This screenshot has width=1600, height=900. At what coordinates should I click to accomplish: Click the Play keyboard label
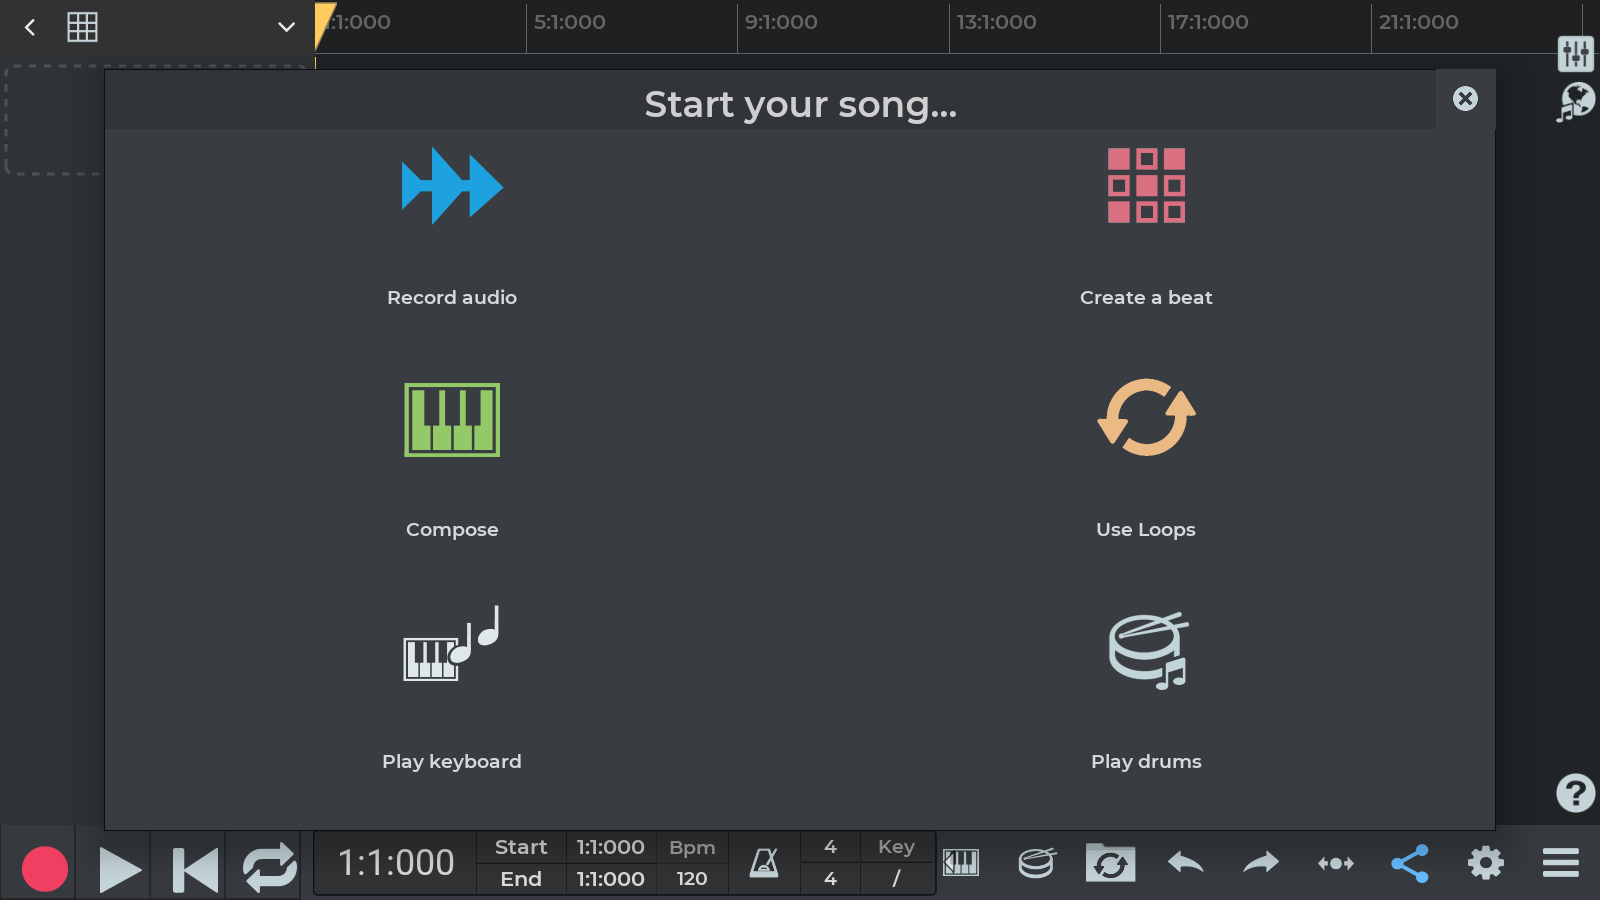click(452, 762)
